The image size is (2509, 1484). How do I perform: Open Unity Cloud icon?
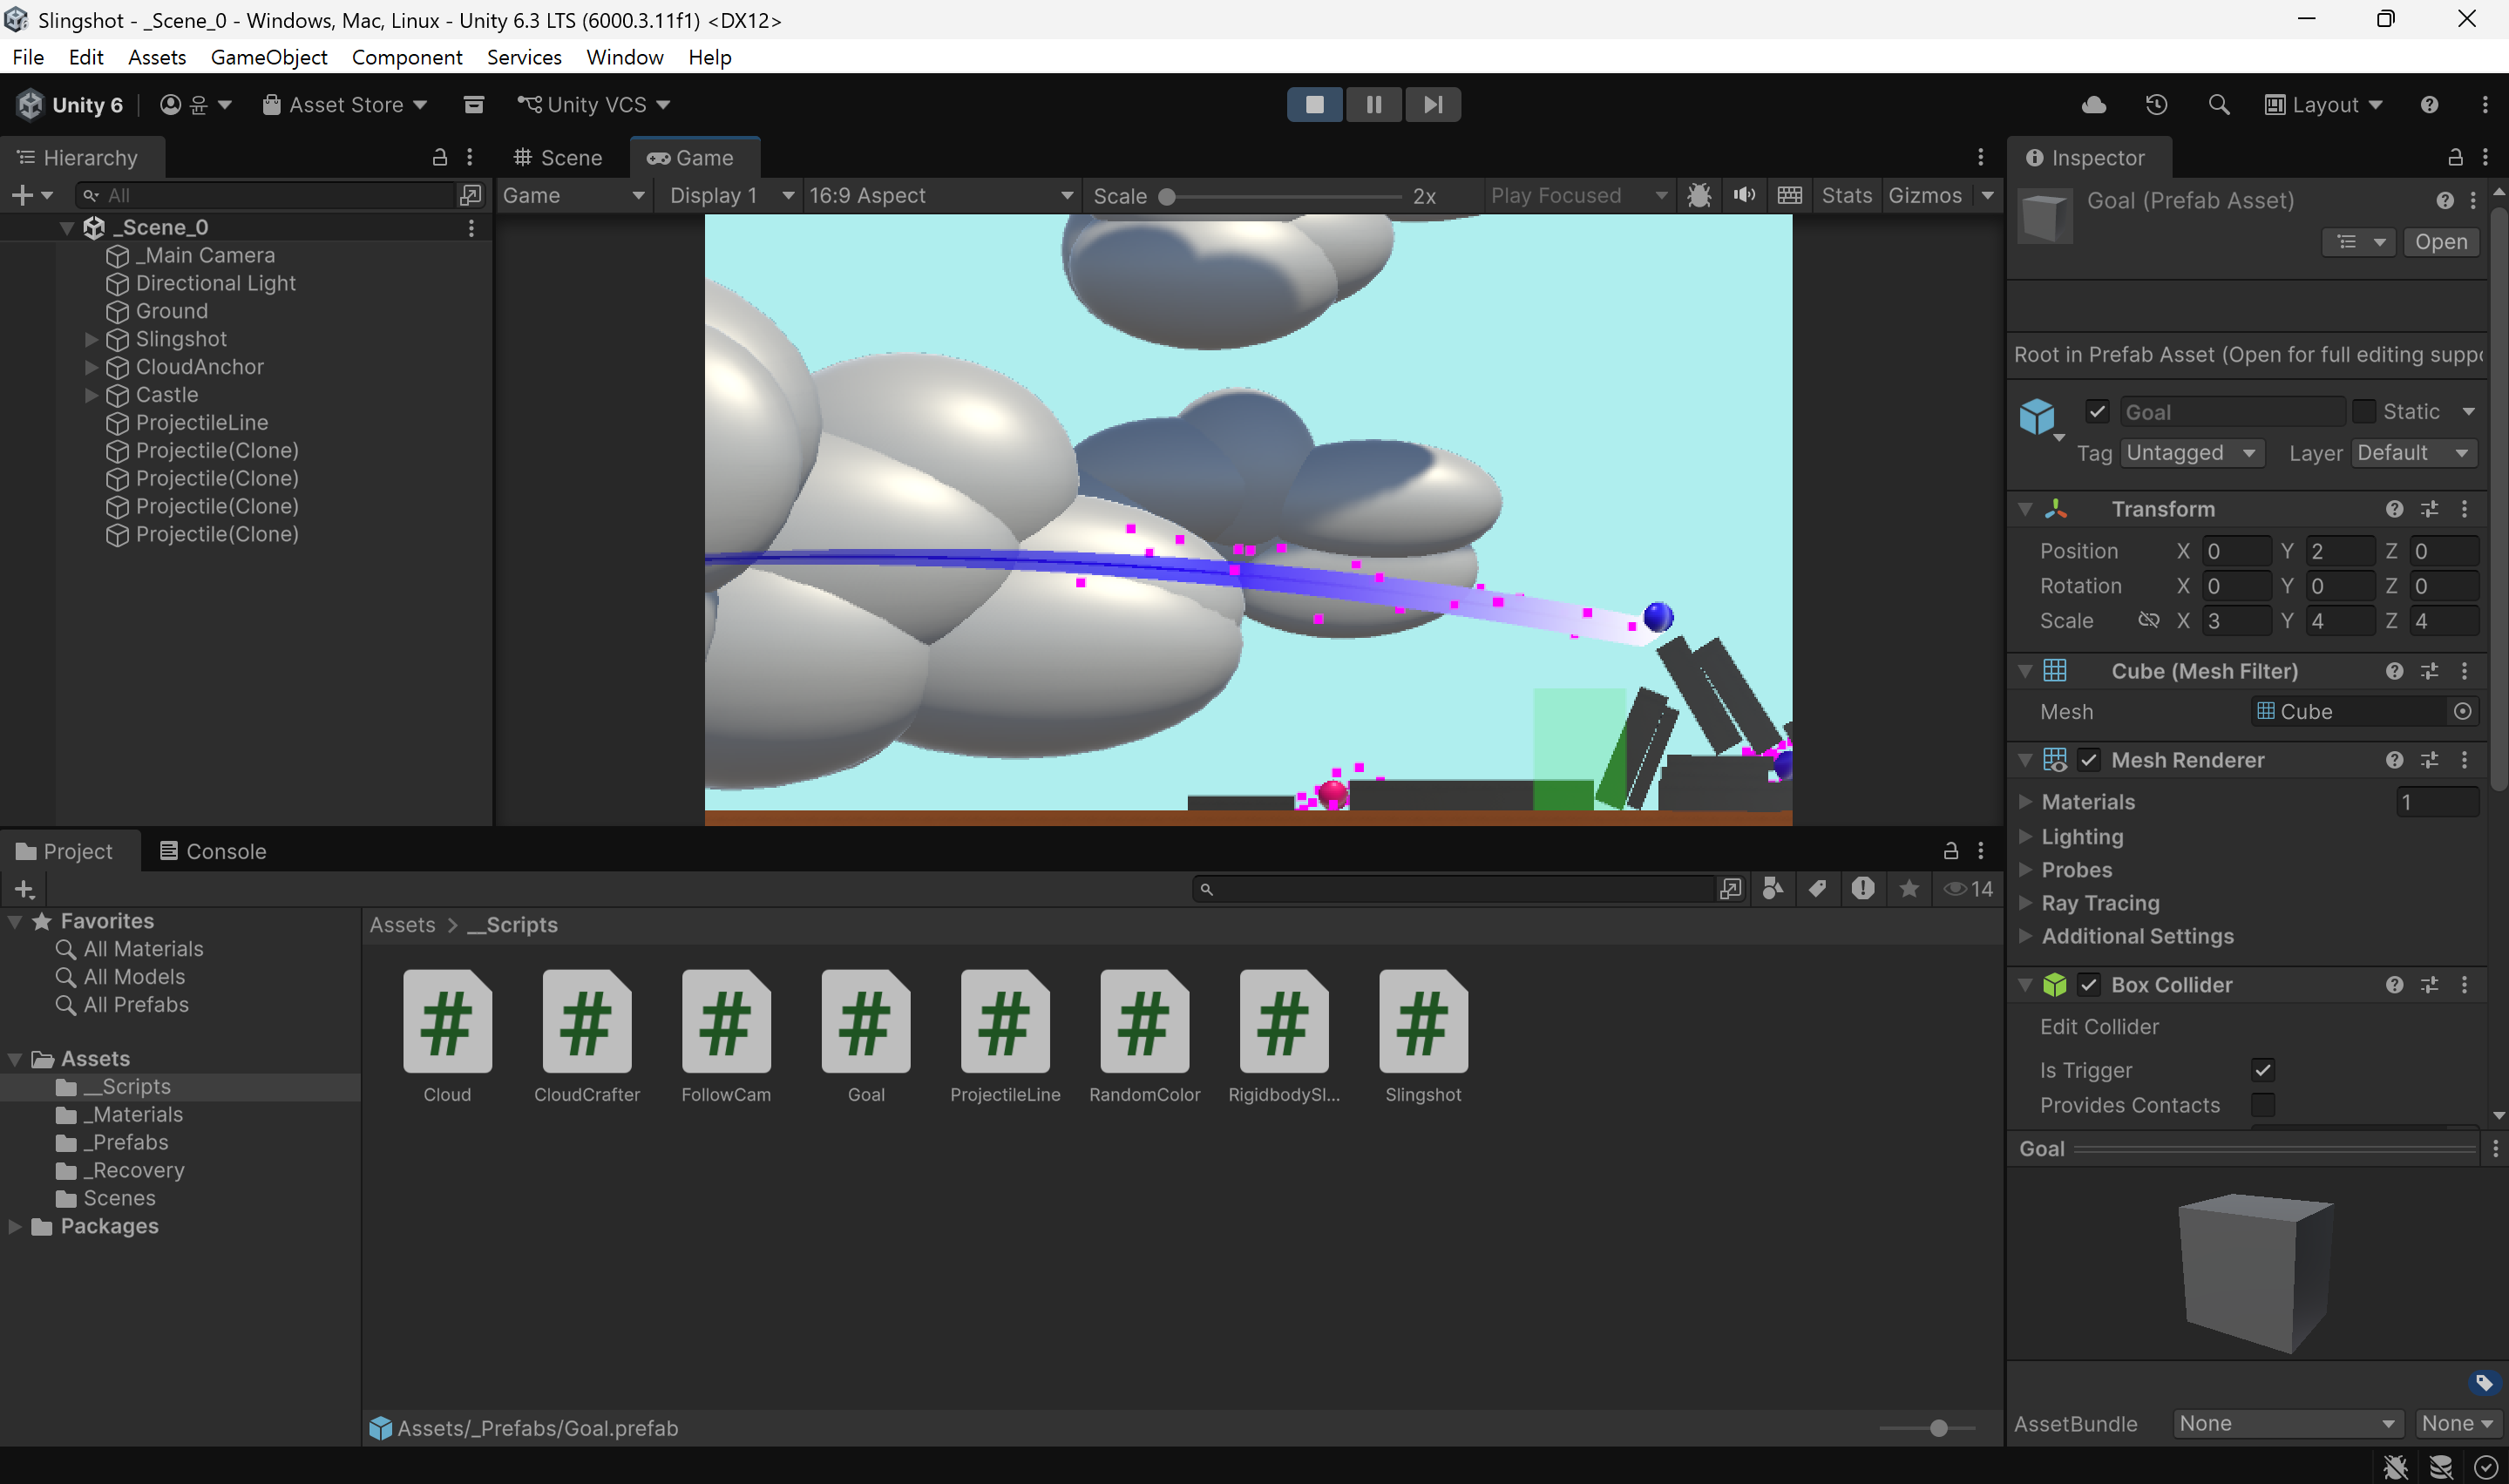2094,105
